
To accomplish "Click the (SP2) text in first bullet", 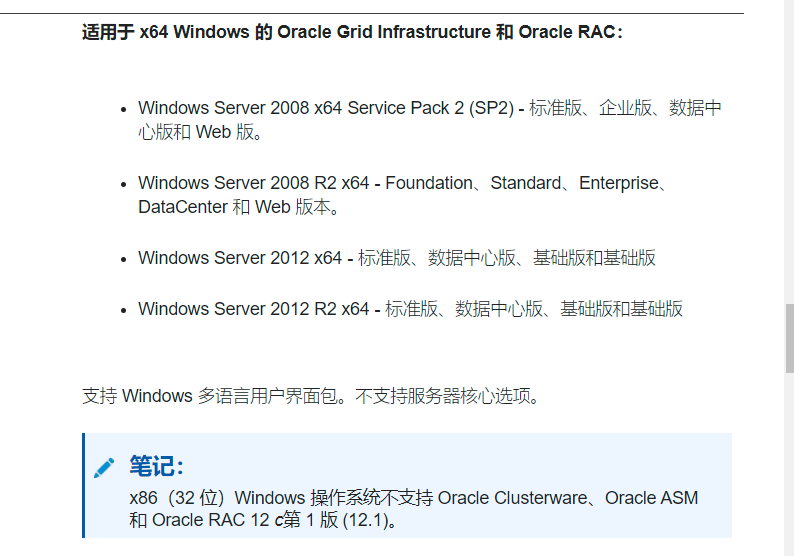I will tap(491, 108).
